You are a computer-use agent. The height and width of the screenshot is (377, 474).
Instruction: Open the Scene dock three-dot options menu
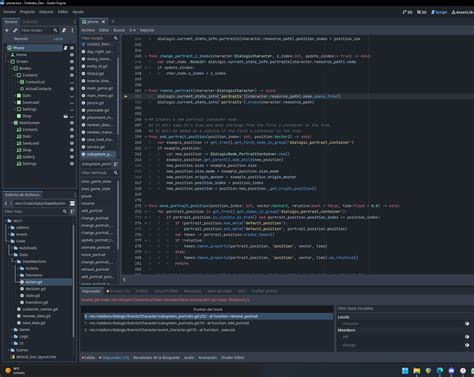pos(72,30)
